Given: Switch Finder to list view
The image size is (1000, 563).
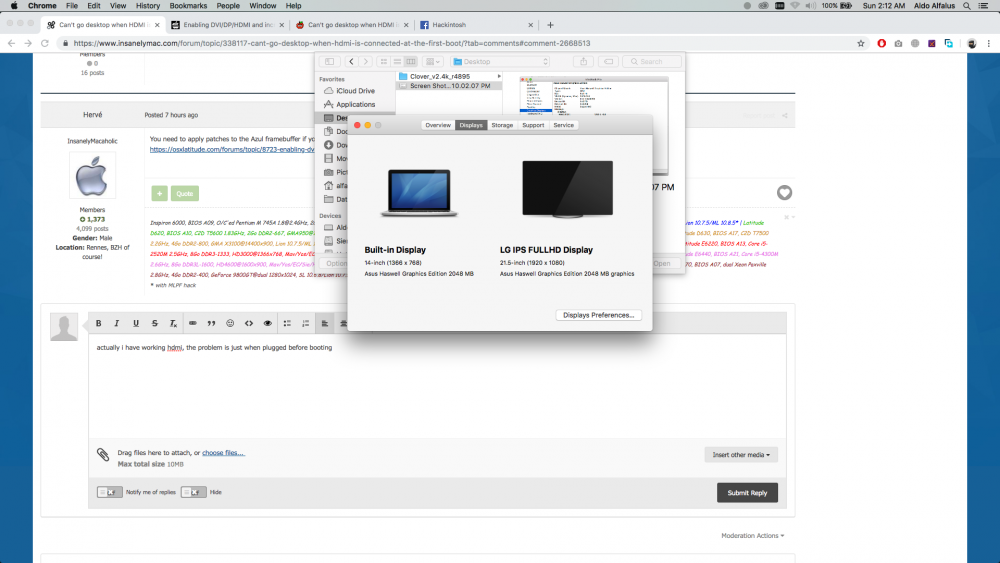Looking at the screenshot, I should [397, 62].
